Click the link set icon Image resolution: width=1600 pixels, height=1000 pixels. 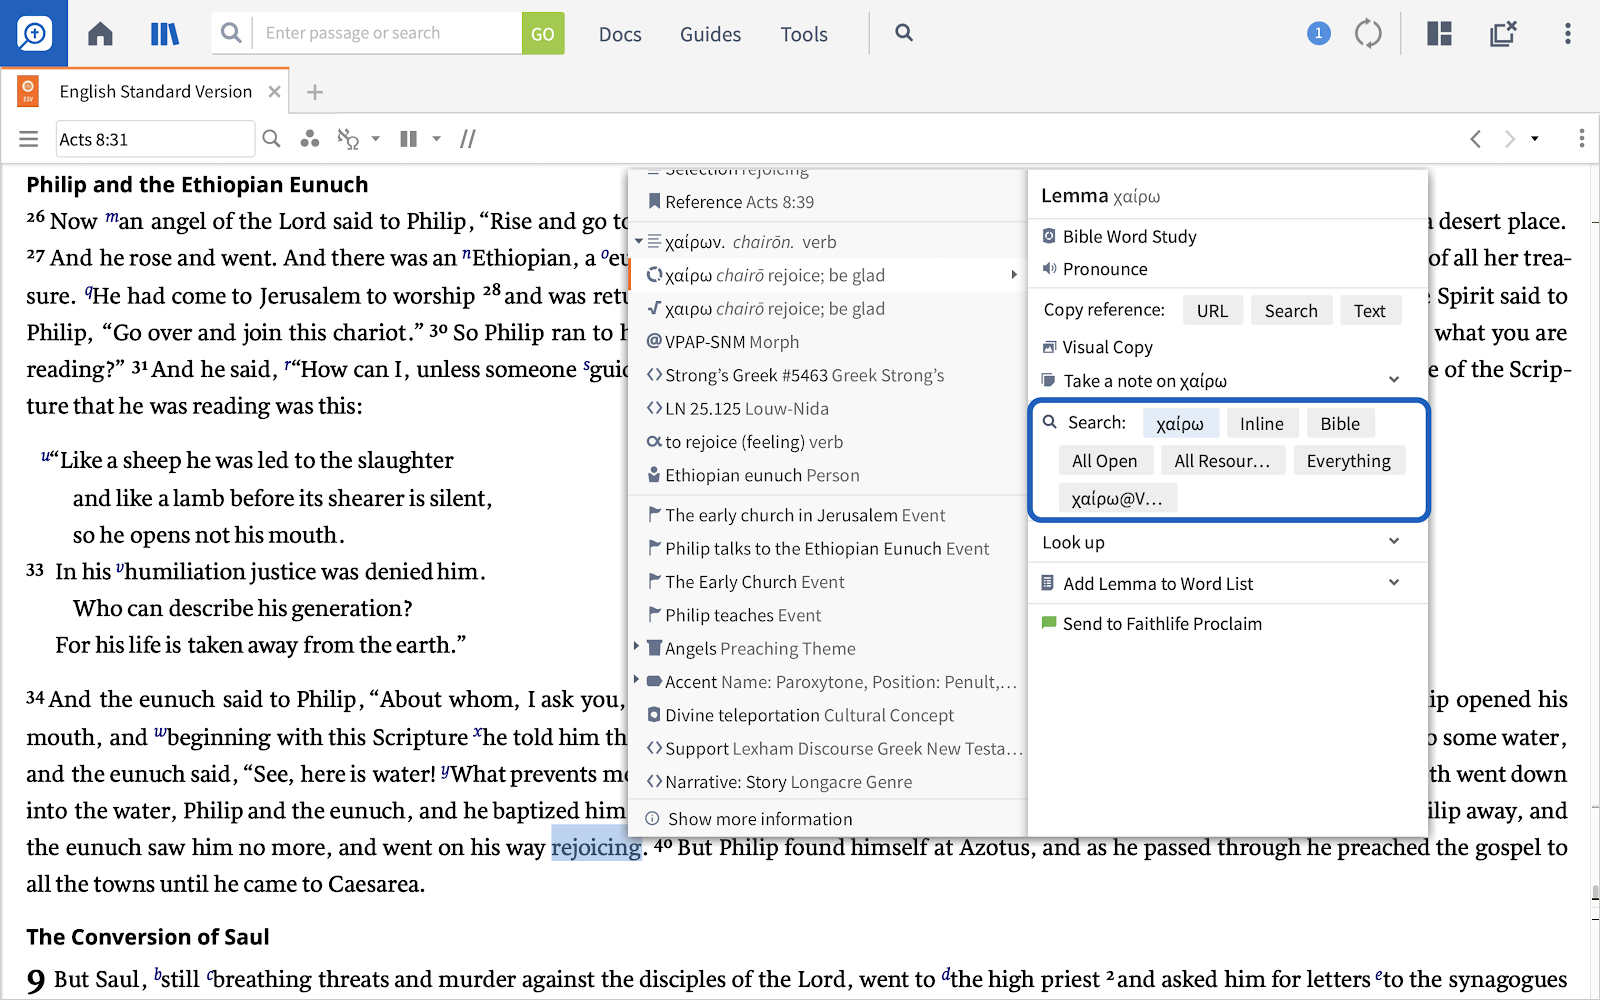pyautogui.click(x=348, y=139)
